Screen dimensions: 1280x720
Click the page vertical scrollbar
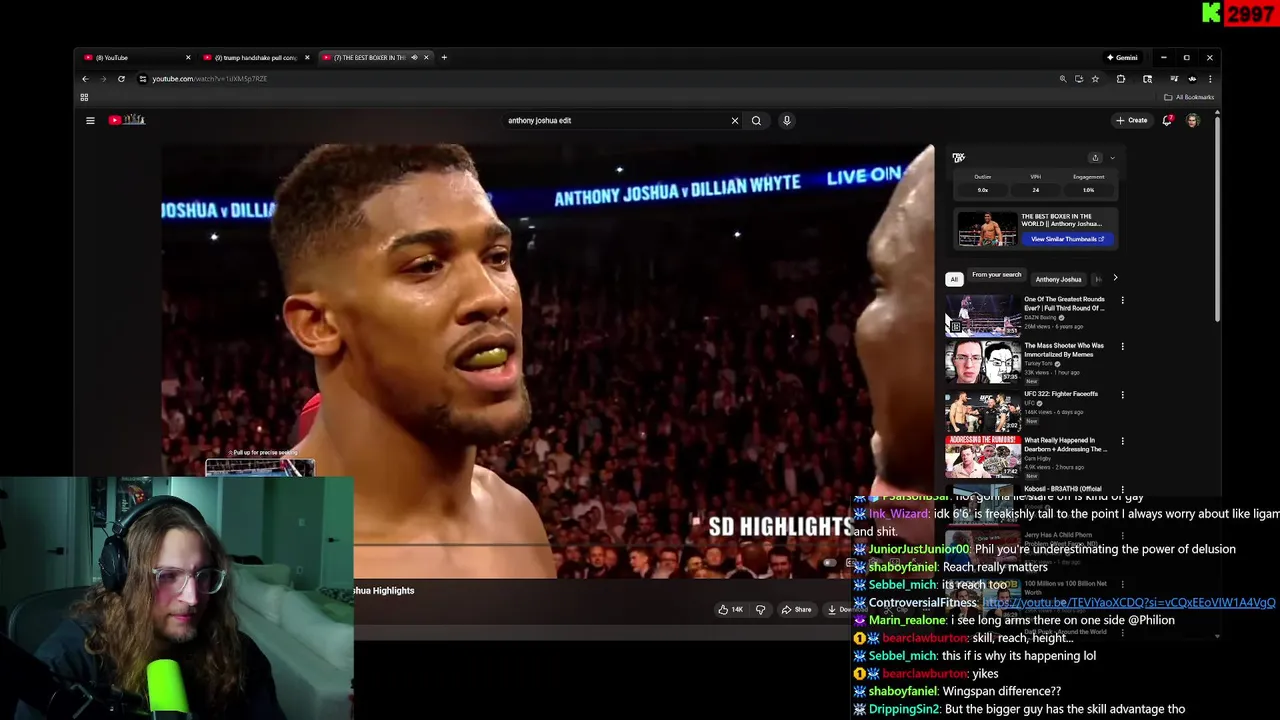1217,220
